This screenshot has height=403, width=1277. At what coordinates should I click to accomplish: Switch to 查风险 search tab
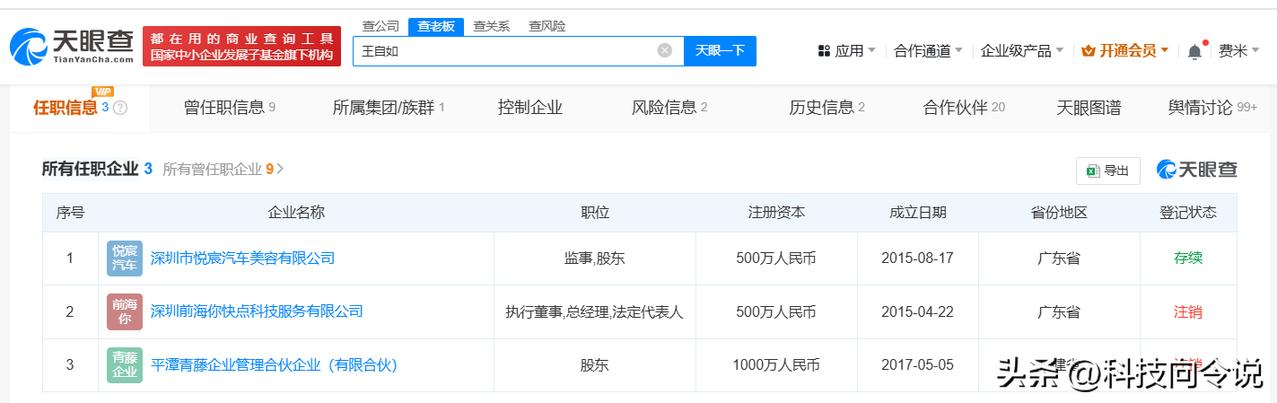click(546, 26)
